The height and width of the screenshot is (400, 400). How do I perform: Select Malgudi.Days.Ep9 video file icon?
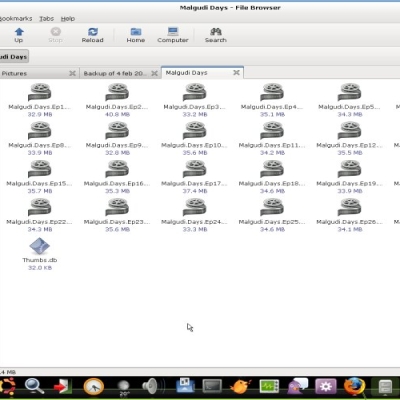tap(117, 131)
